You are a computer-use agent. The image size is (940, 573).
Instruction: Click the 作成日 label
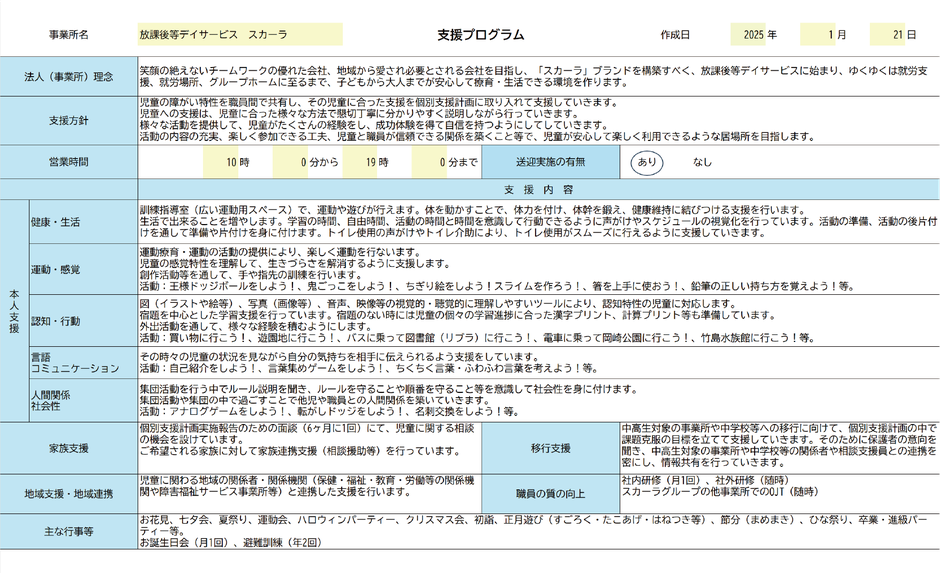pos(675,35)
